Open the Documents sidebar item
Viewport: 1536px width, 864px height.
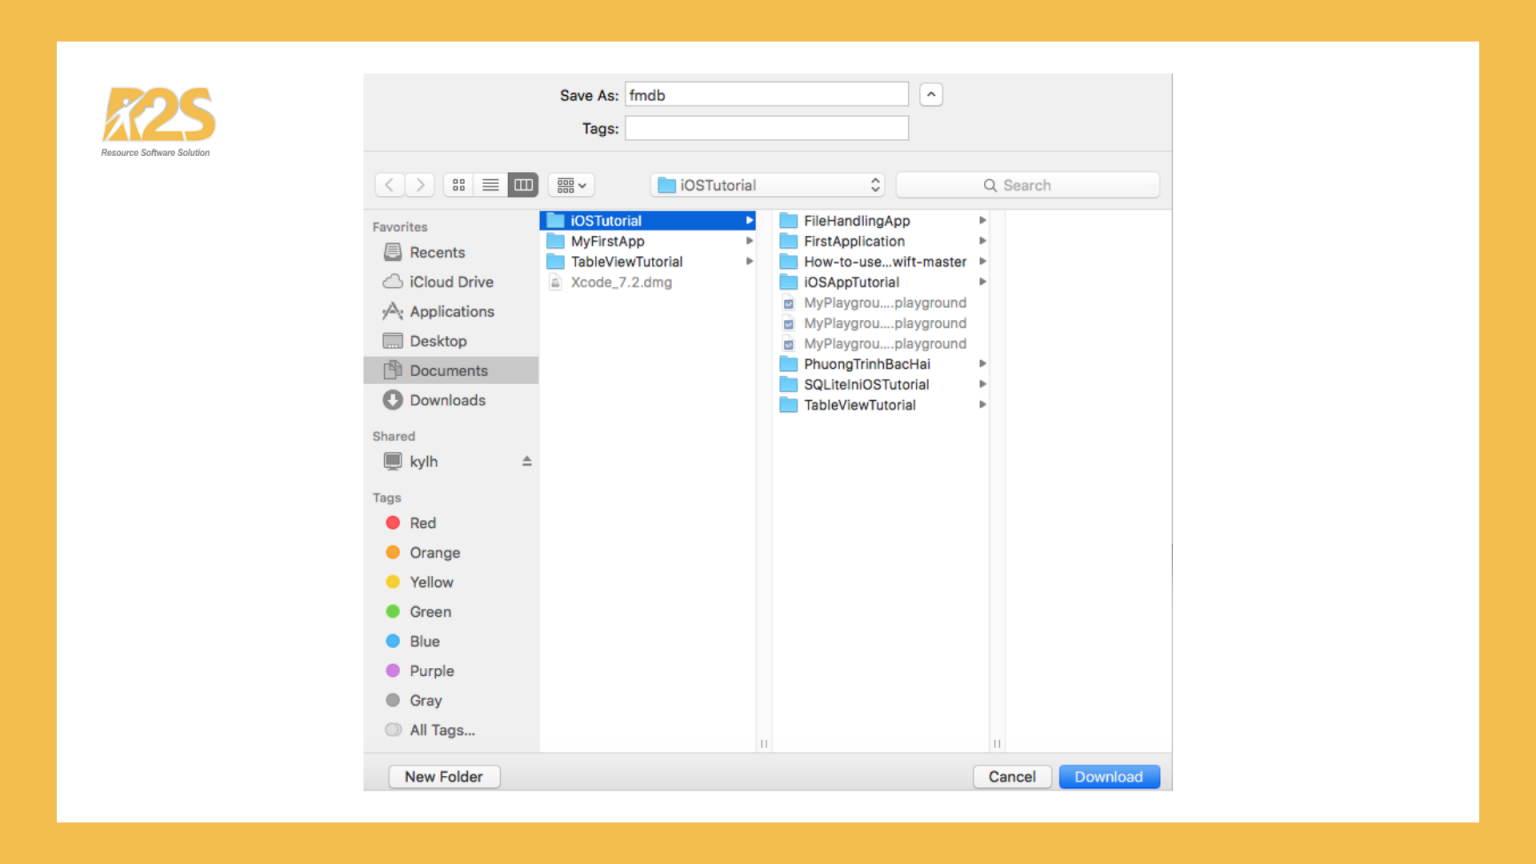click(449, 370)
